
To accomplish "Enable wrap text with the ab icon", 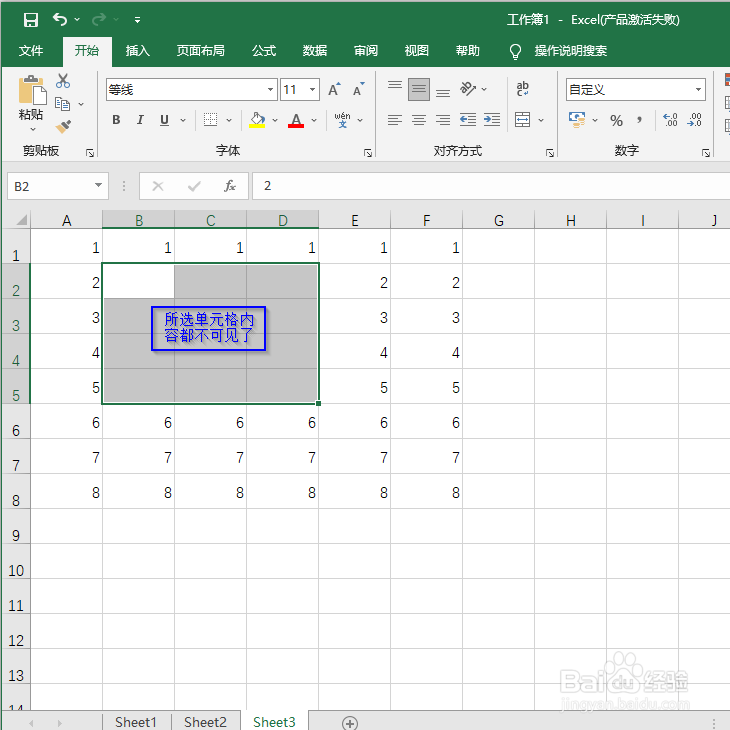I will tap(522, 88).
